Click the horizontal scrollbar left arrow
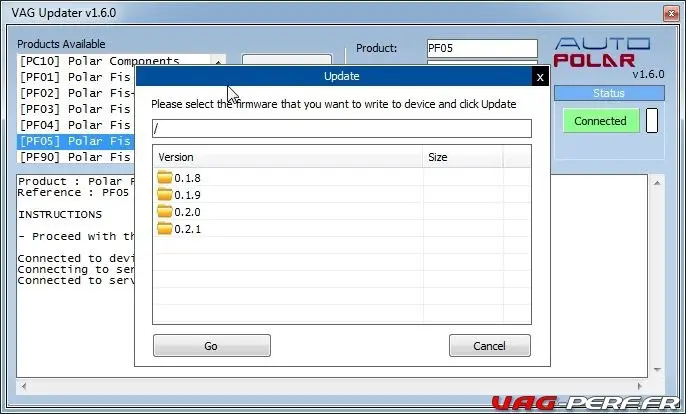686x414 pixels. [24, 386]
